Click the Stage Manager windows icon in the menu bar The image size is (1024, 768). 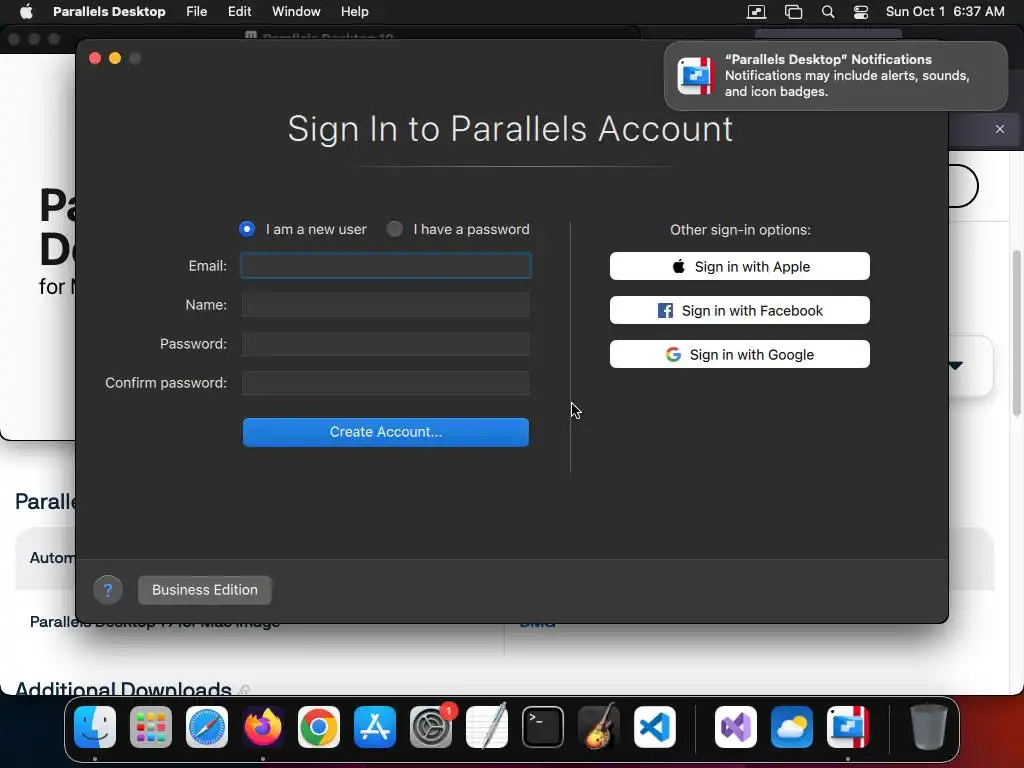coord(793,12)
